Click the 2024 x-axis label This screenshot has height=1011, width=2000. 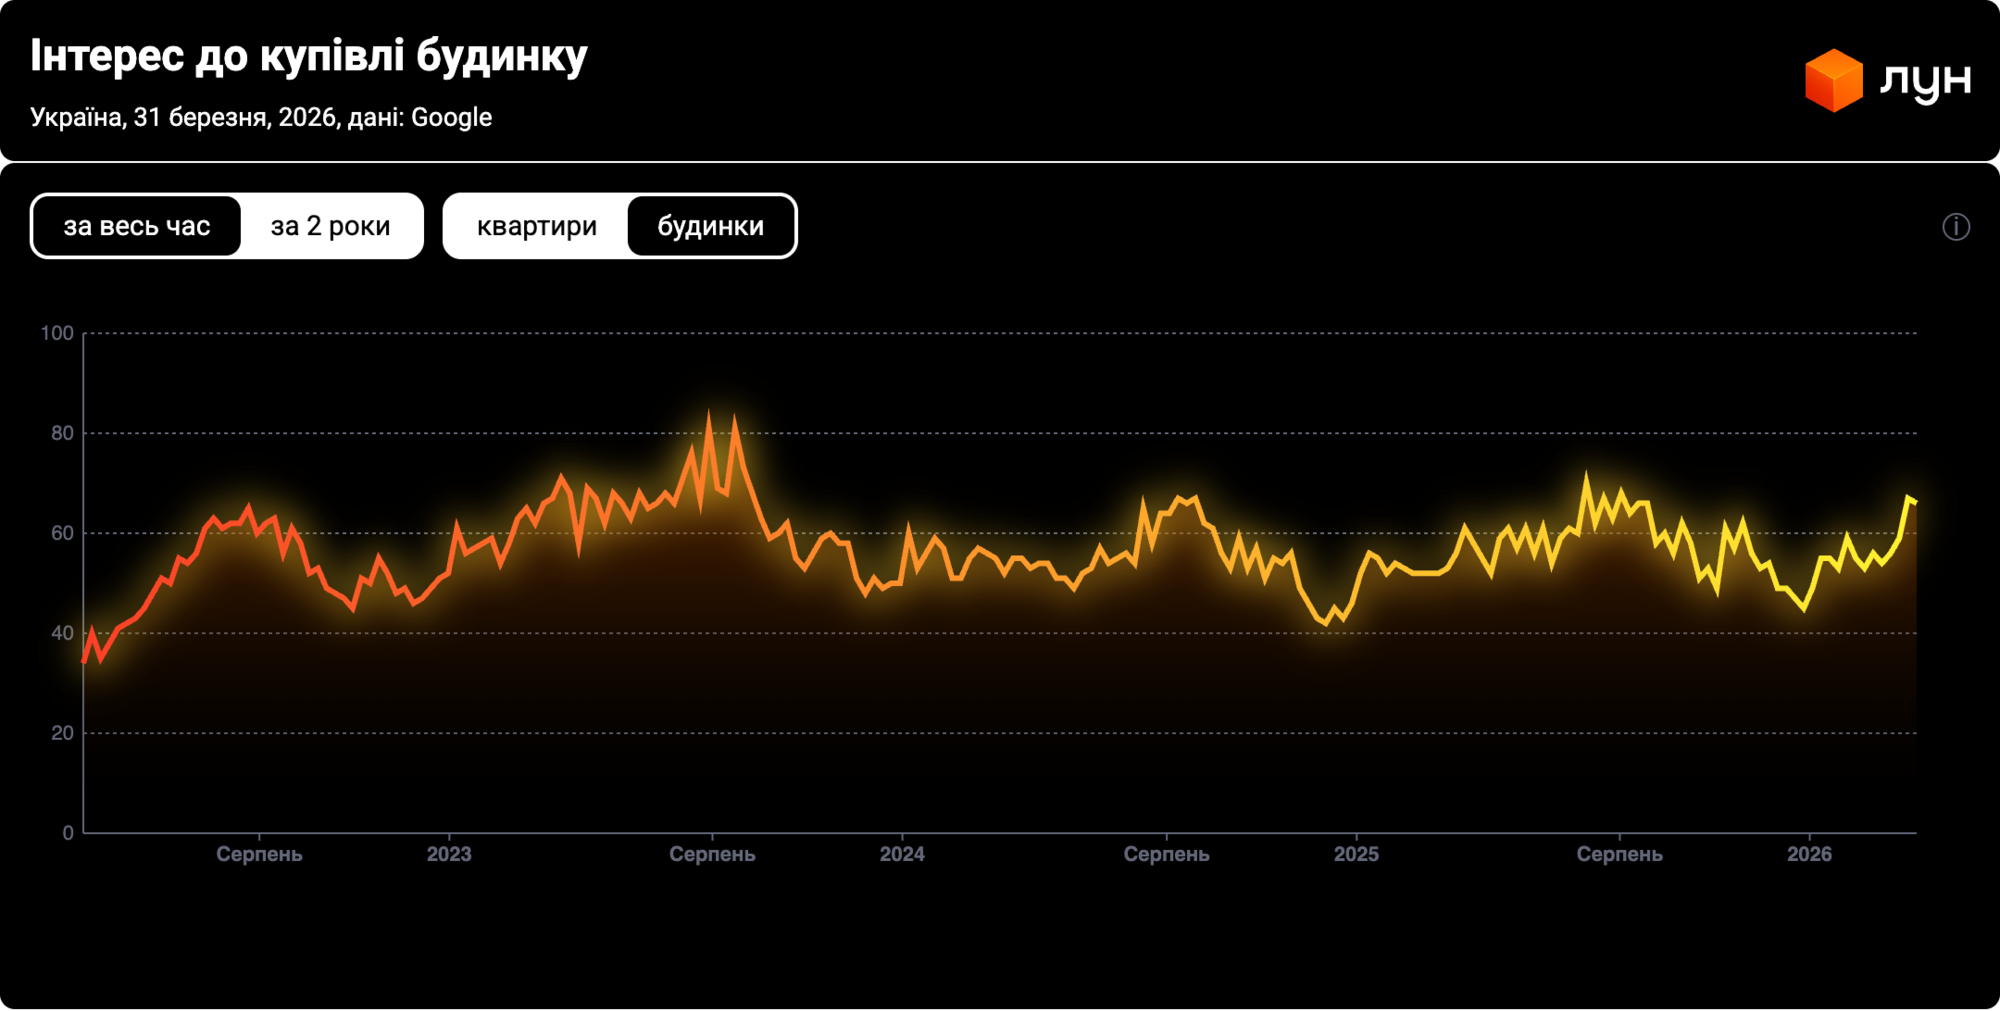(902, 854)
